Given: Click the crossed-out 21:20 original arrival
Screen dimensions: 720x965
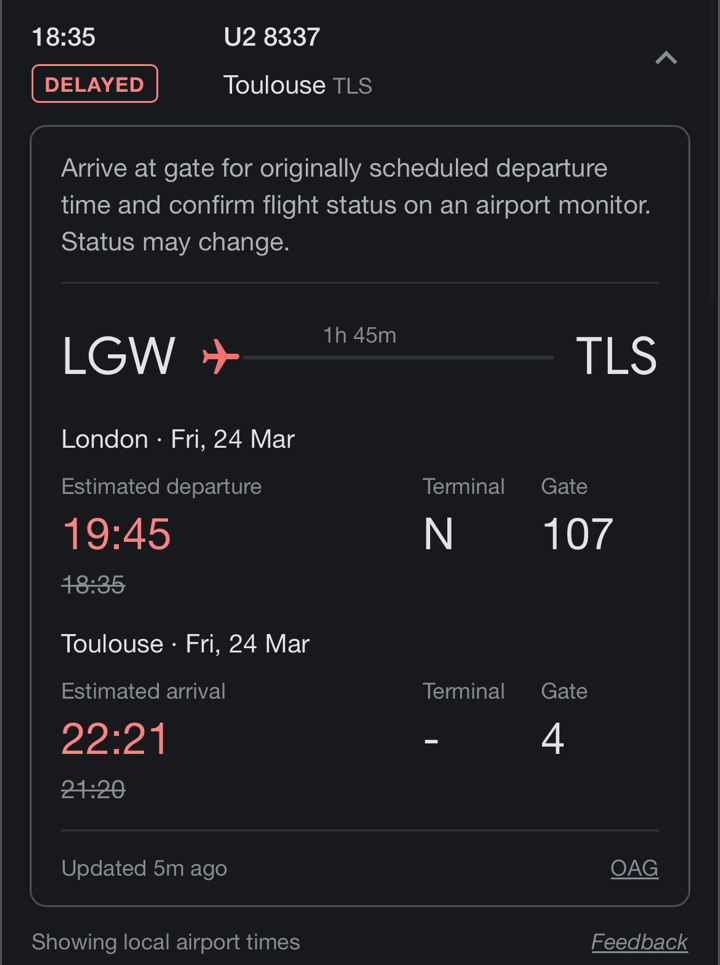Looking at the screenshot, I should [94, 788].
